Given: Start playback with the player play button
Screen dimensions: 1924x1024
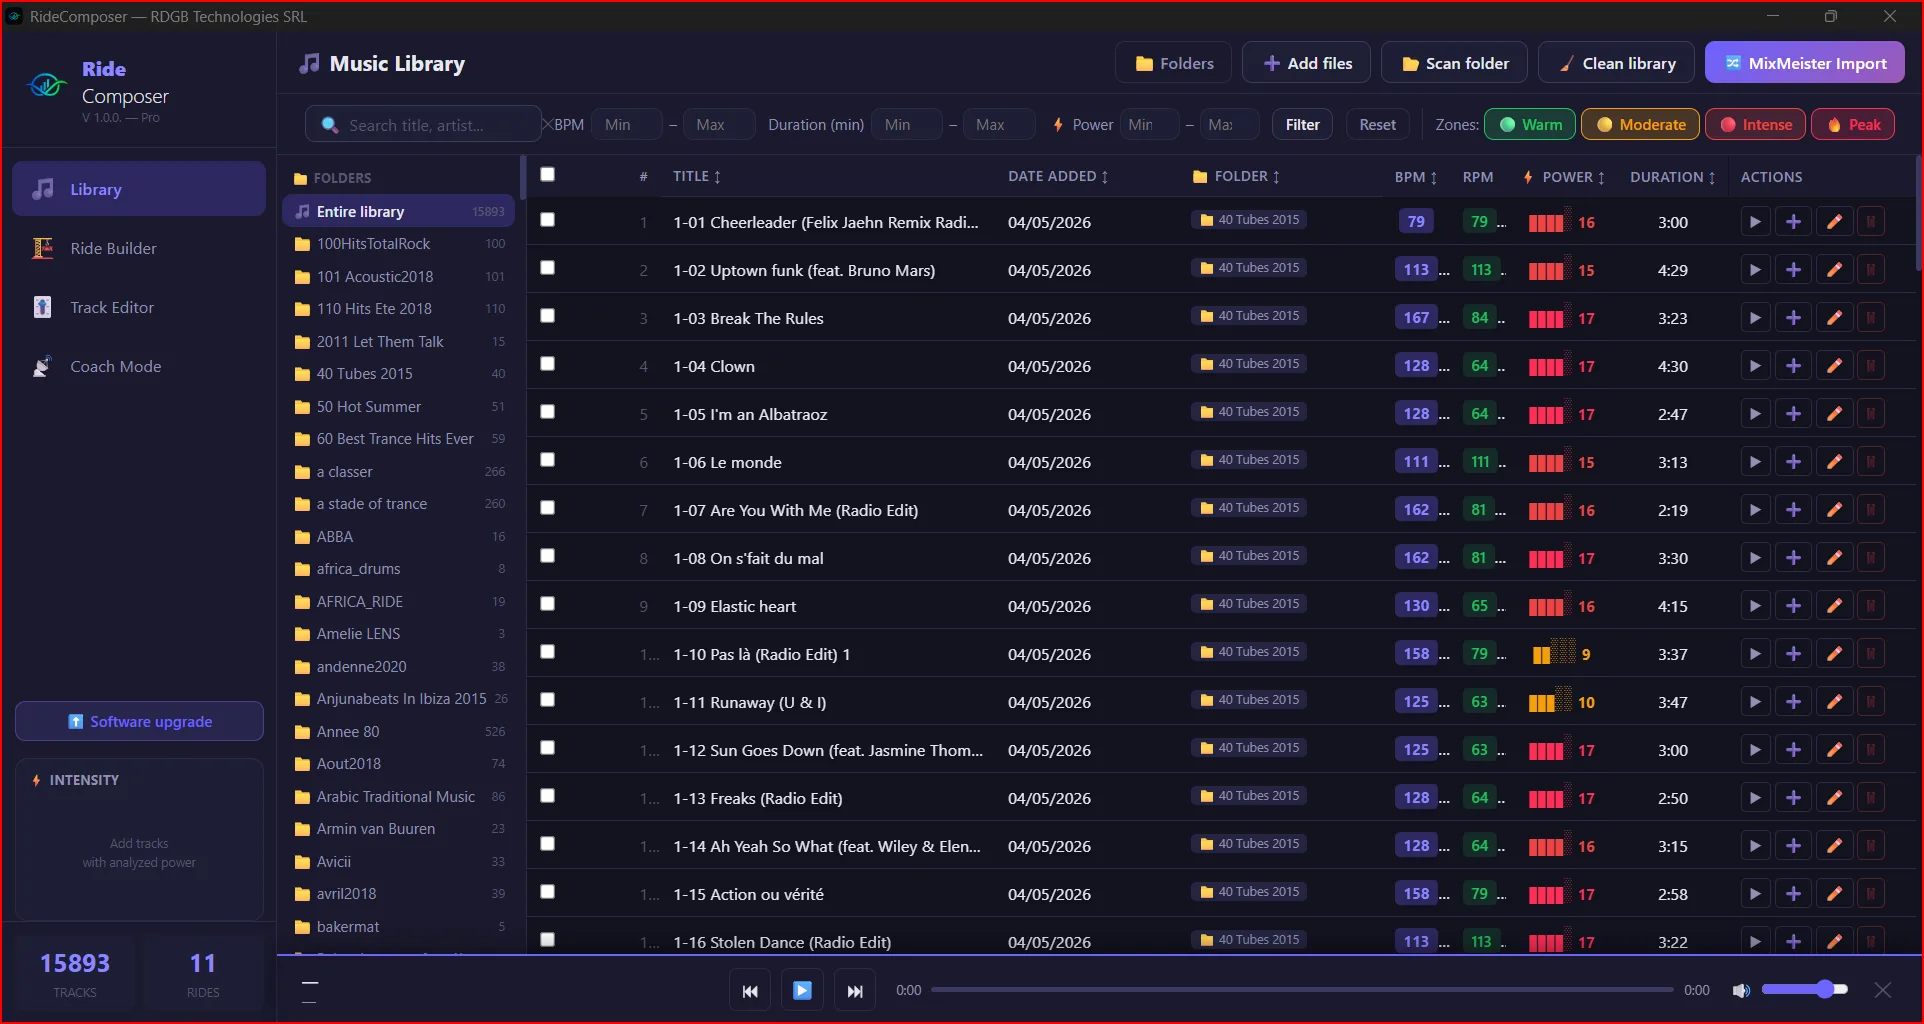Looking at the screenshot, I should [x=802, y=991].
